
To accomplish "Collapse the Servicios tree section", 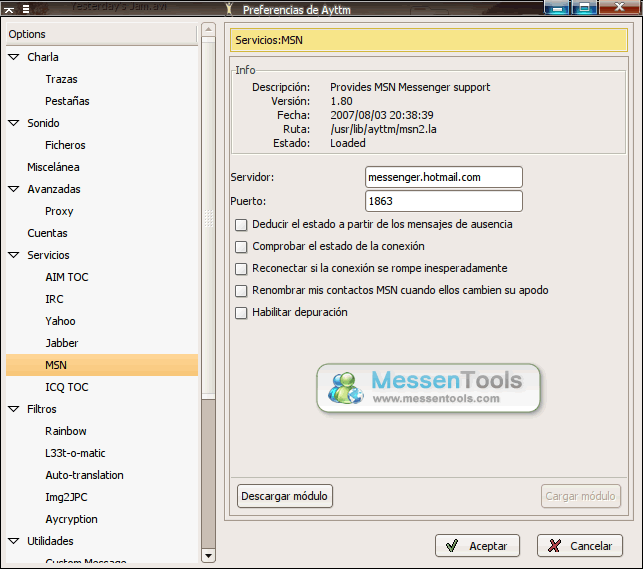I will (x=14, y=255).
